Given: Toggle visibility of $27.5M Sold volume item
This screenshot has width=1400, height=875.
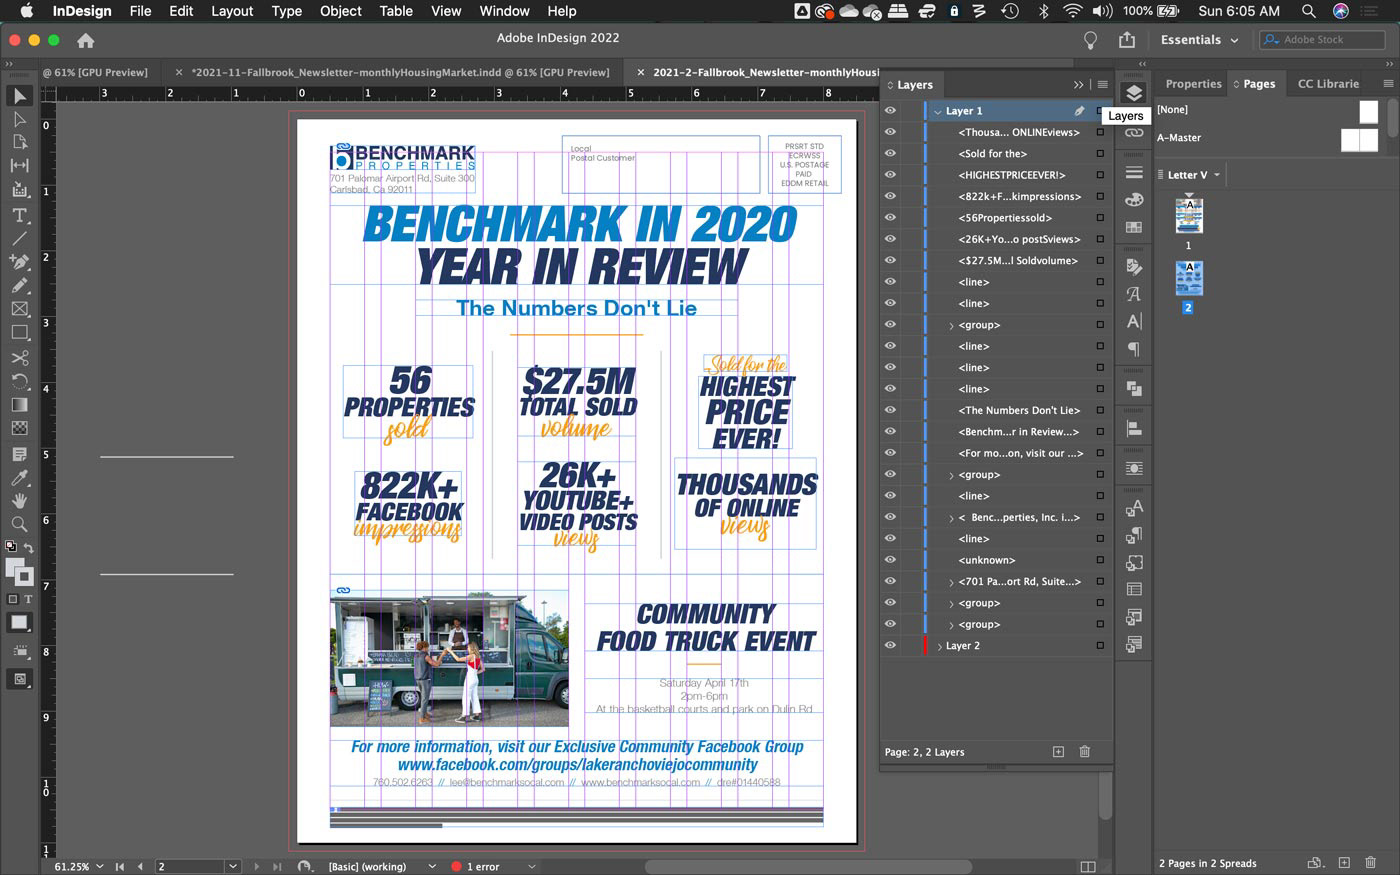Looking at the screenshot, I should 890,260.
